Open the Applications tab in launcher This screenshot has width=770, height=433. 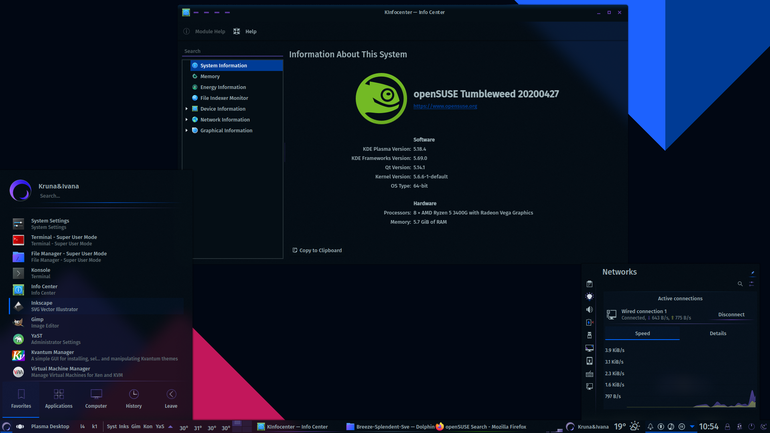pos(58,399)
